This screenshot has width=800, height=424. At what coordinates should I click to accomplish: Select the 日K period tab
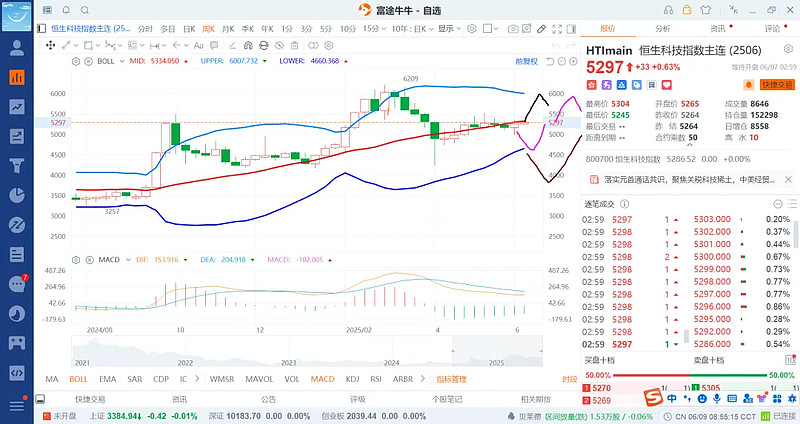pos(189,29)
